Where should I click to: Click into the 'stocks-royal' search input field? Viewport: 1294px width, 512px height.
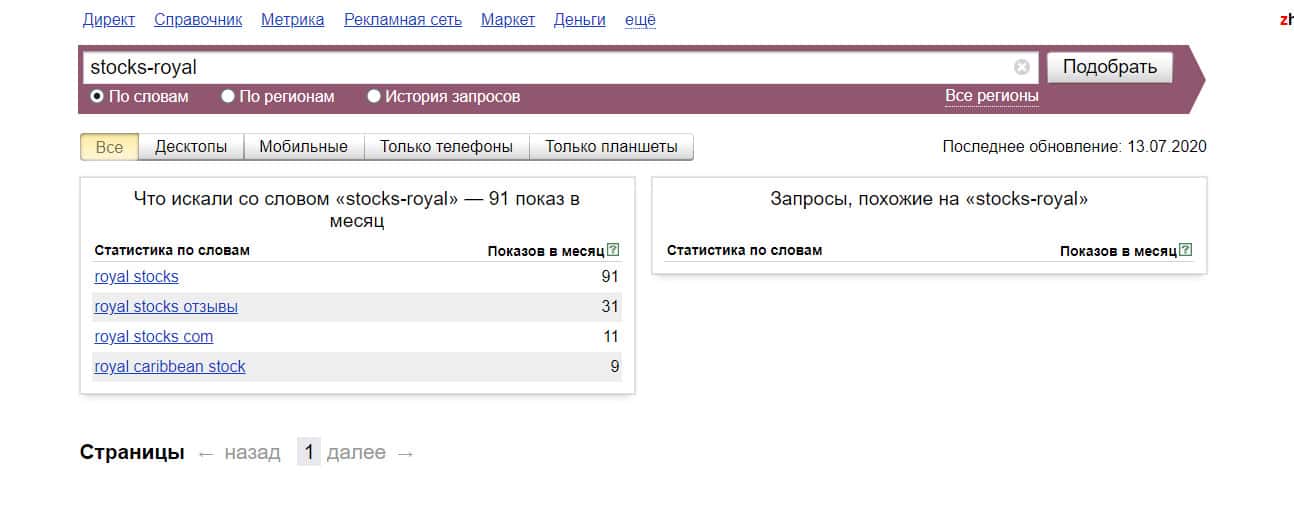540,67
